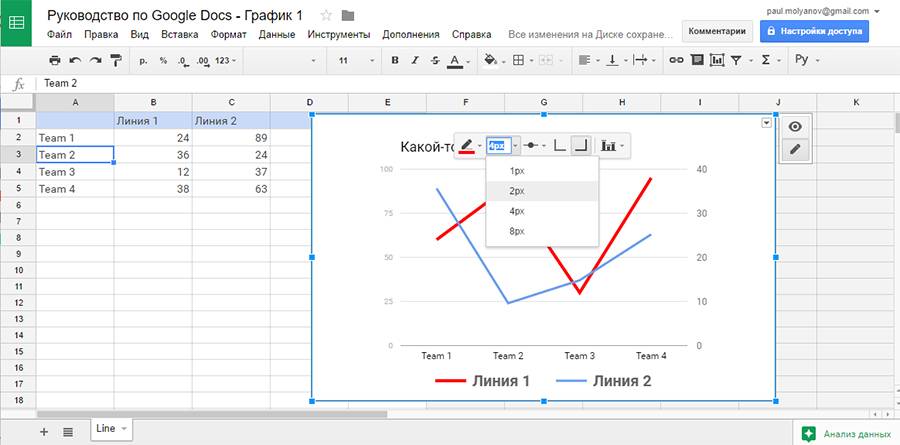Click the Настройки доступа share button
Image resolution: width=900 pixels, height=445 pixels.
pyautogui.click(x=814, y=31)
